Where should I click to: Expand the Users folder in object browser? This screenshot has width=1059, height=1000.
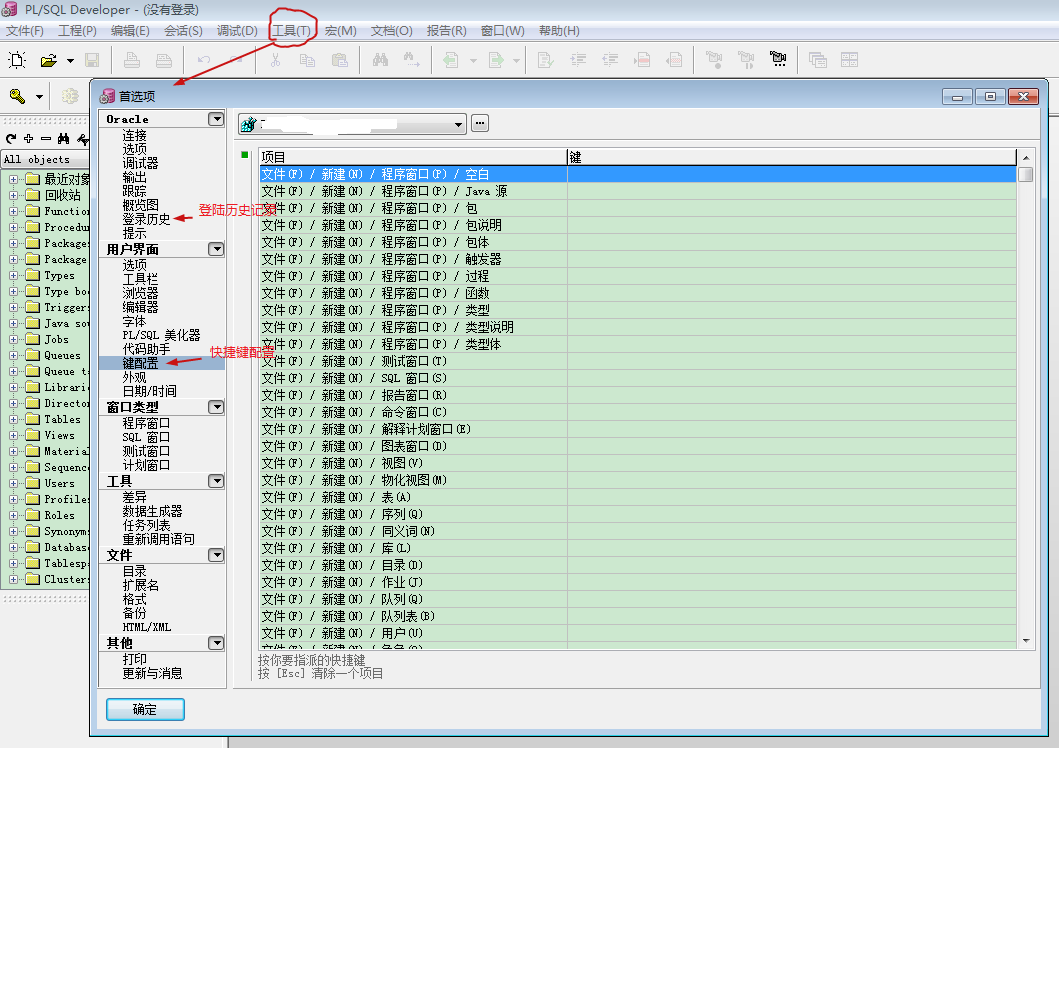click(x=13, y=483)
